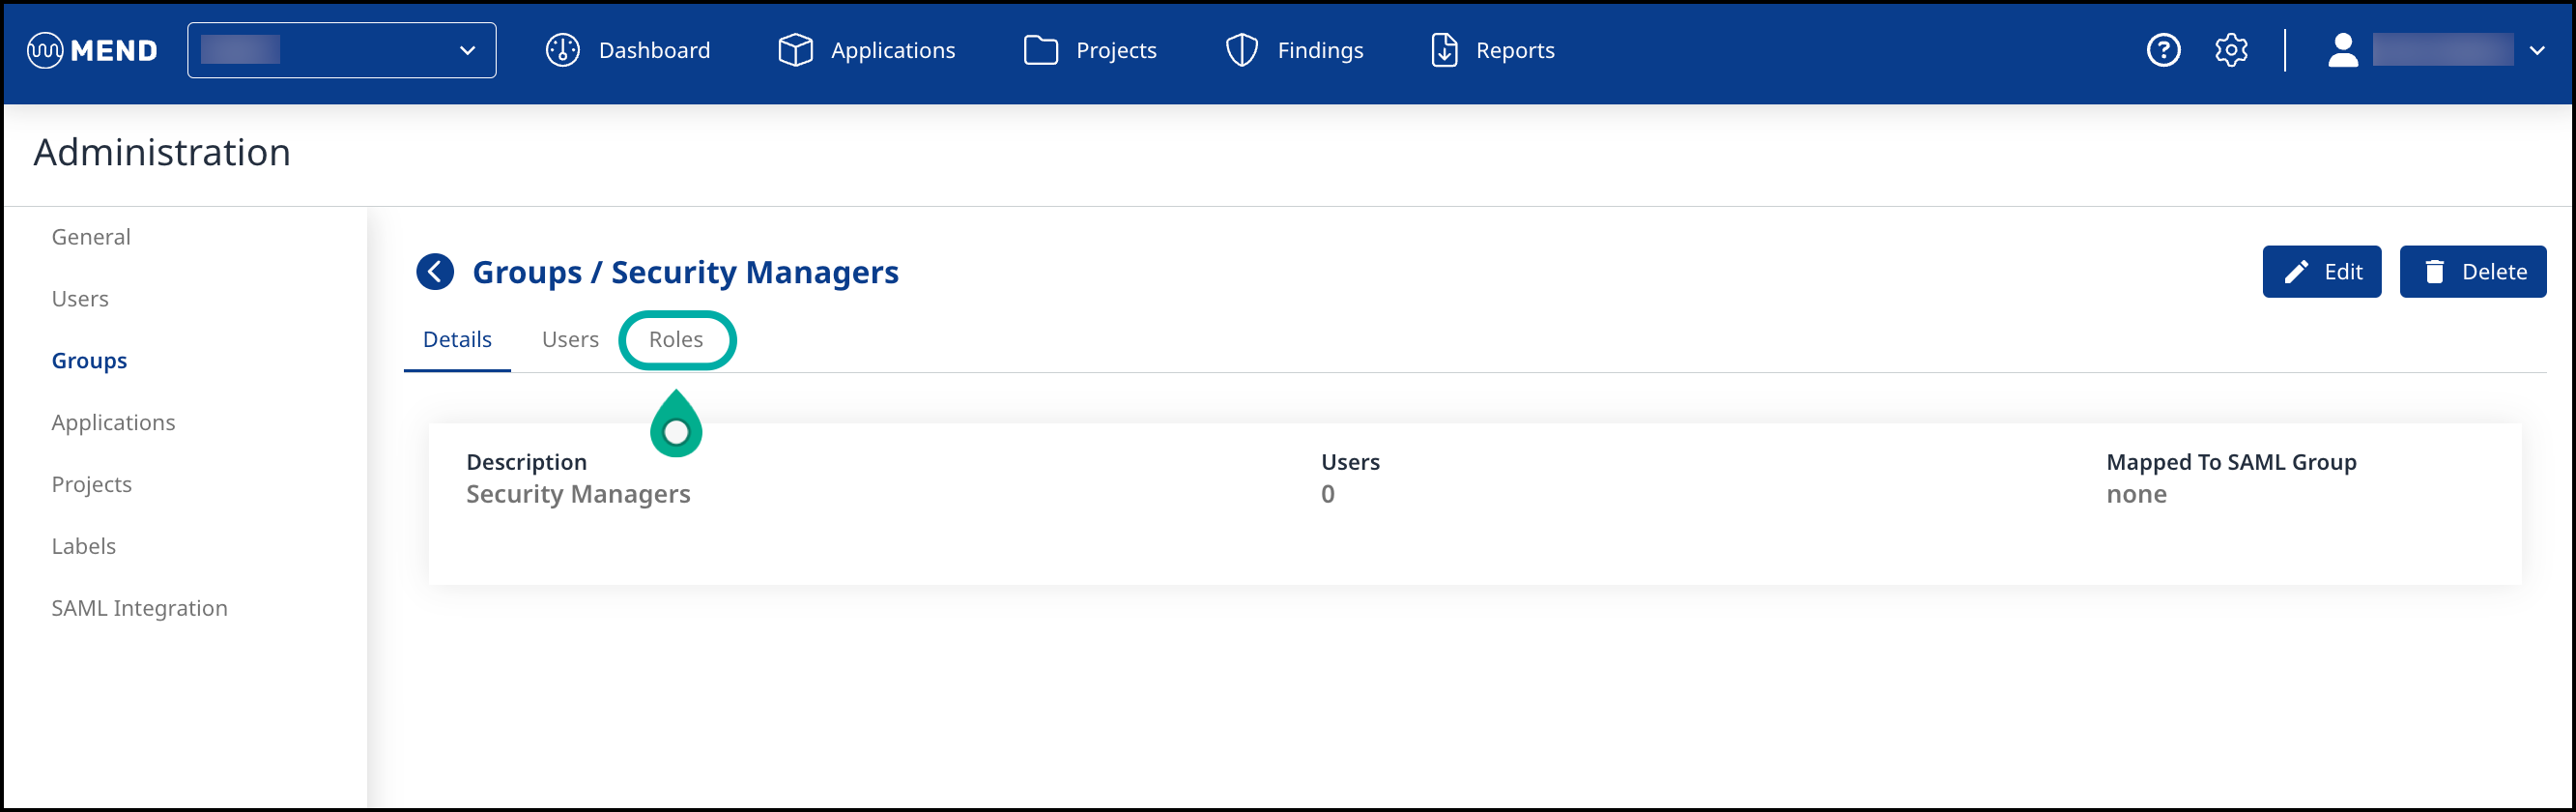Click the user profile avatar icon
This screenshot has width=2576, height=812.
(x=2342, y=50)
